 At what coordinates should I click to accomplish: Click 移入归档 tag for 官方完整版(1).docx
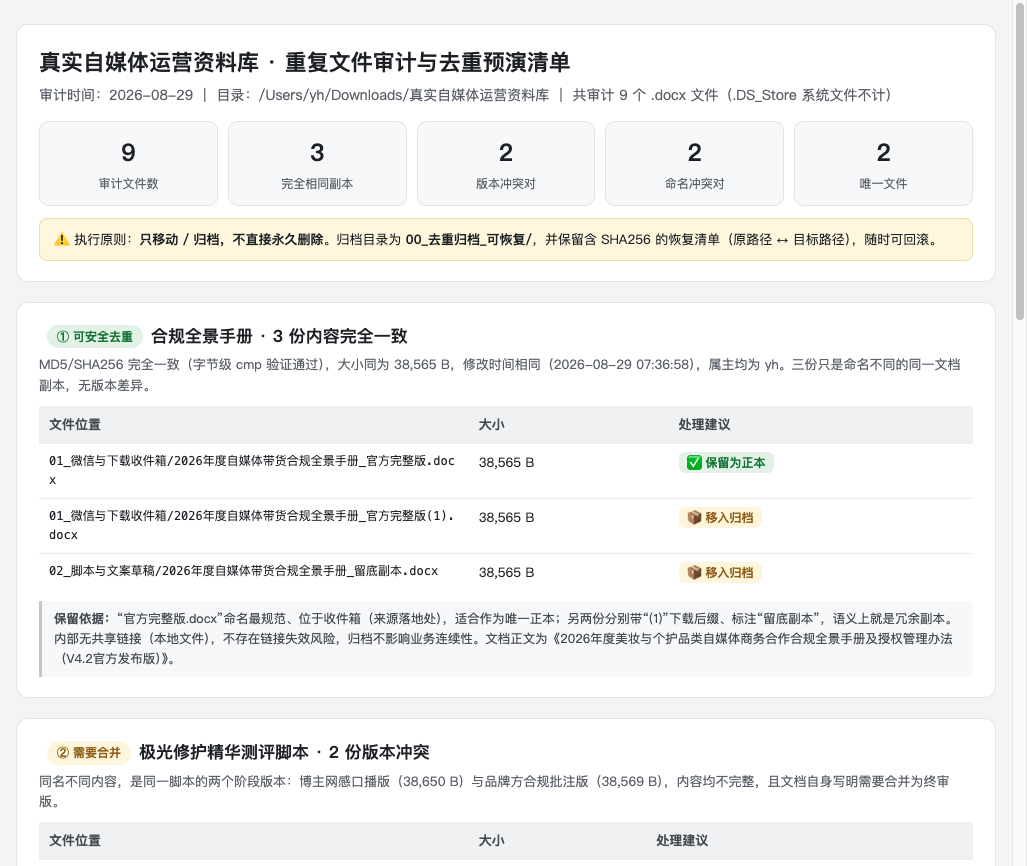720,518
